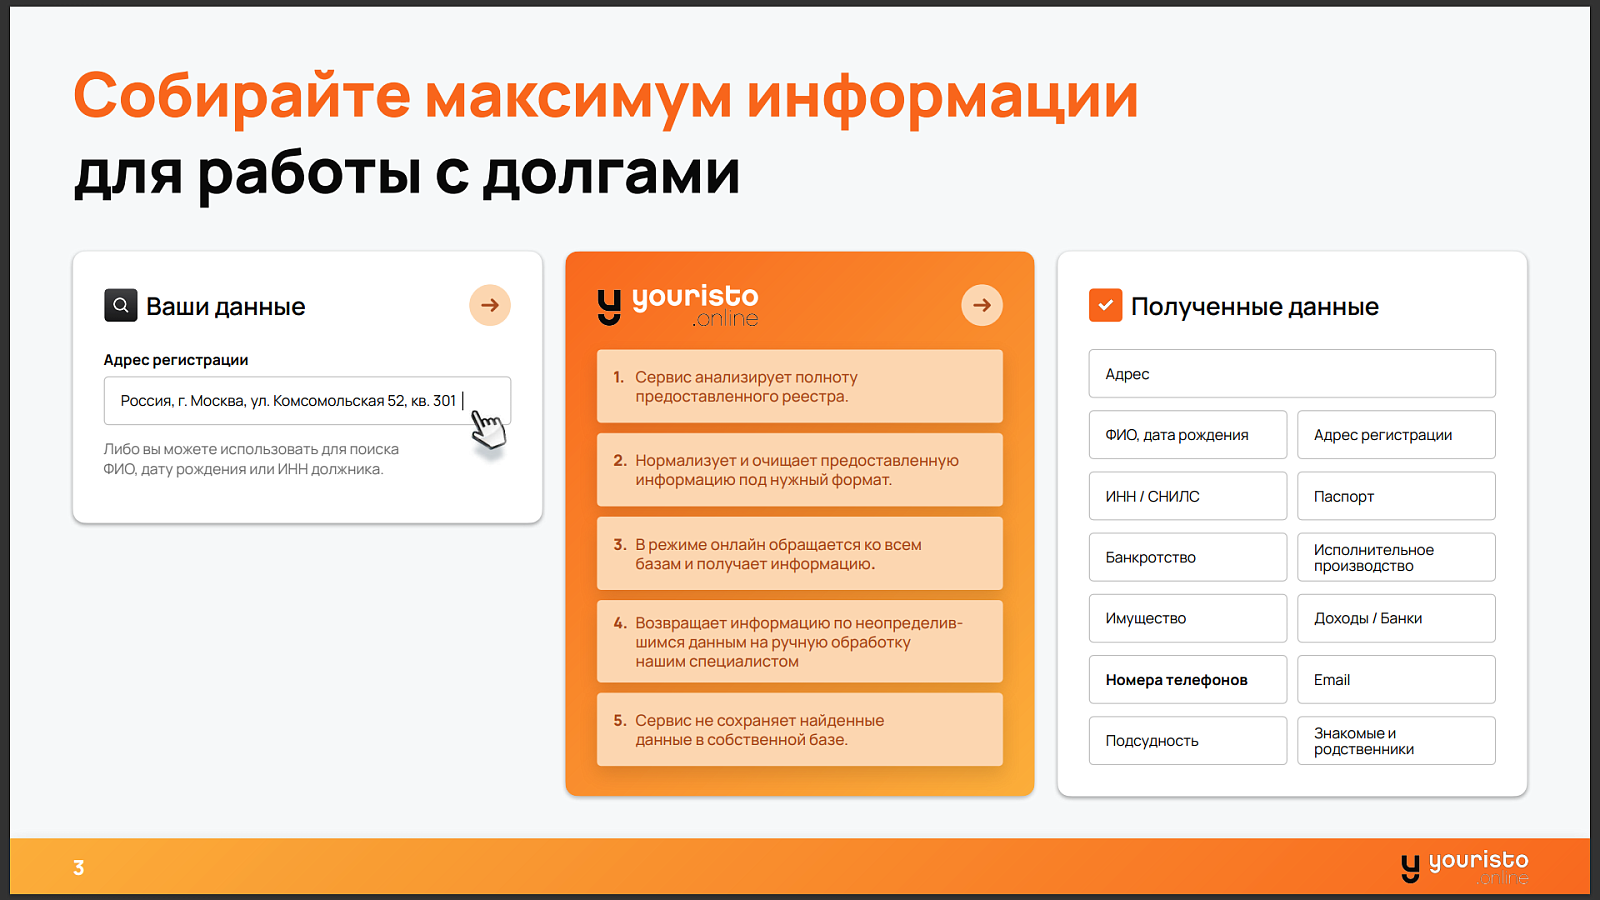
Task: Click the search icon beside "Ваши данные"
Action: pos(120,305)
